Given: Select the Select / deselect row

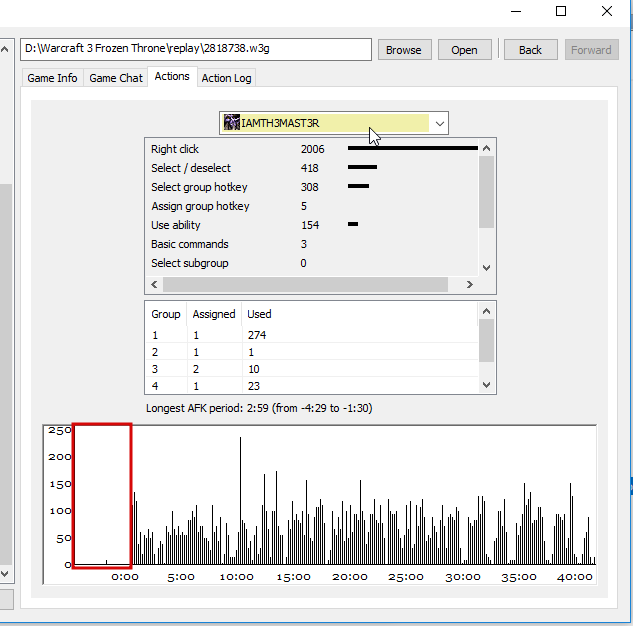Looking at the screenshot, I should [x=311, y=168].
